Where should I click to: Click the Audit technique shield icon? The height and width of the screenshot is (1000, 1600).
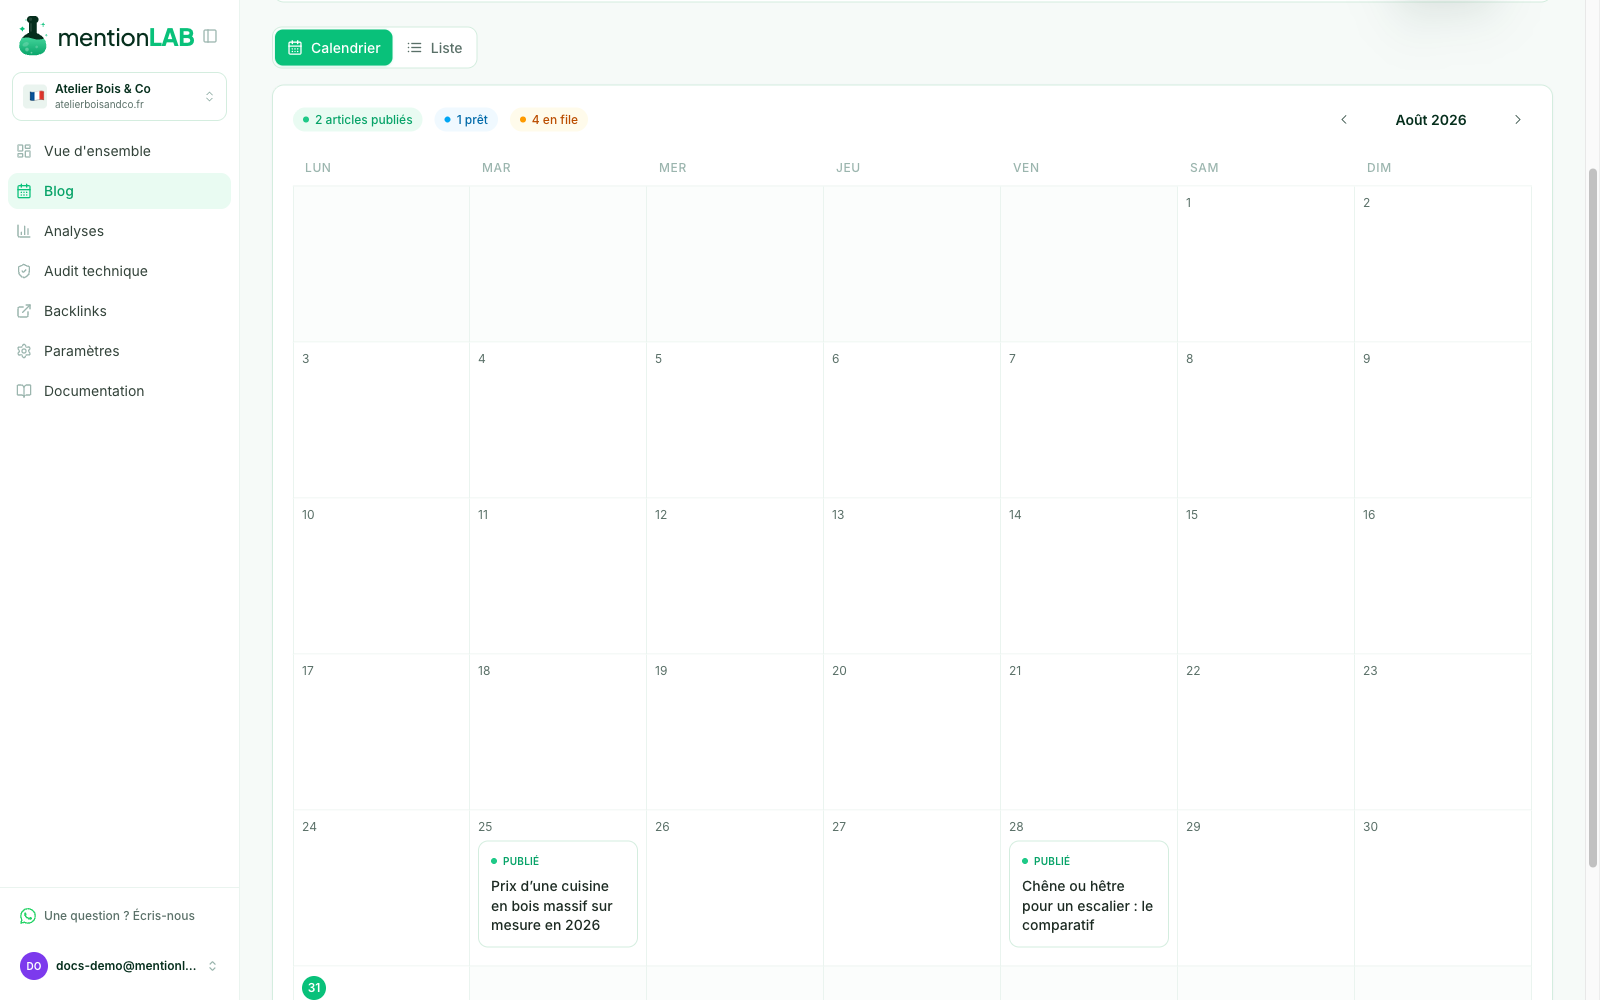[24, 271]
